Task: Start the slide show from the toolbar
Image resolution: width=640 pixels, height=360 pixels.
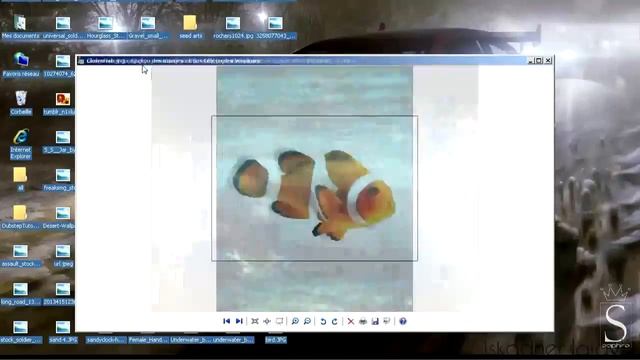Action: [x=280, y=321]
